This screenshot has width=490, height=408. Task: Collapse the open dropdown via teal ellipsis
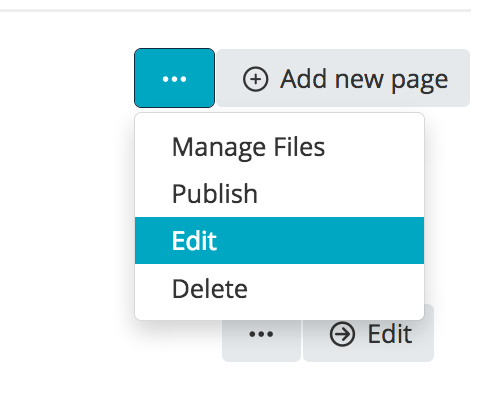pyautogui.click(x=174, y=78)
